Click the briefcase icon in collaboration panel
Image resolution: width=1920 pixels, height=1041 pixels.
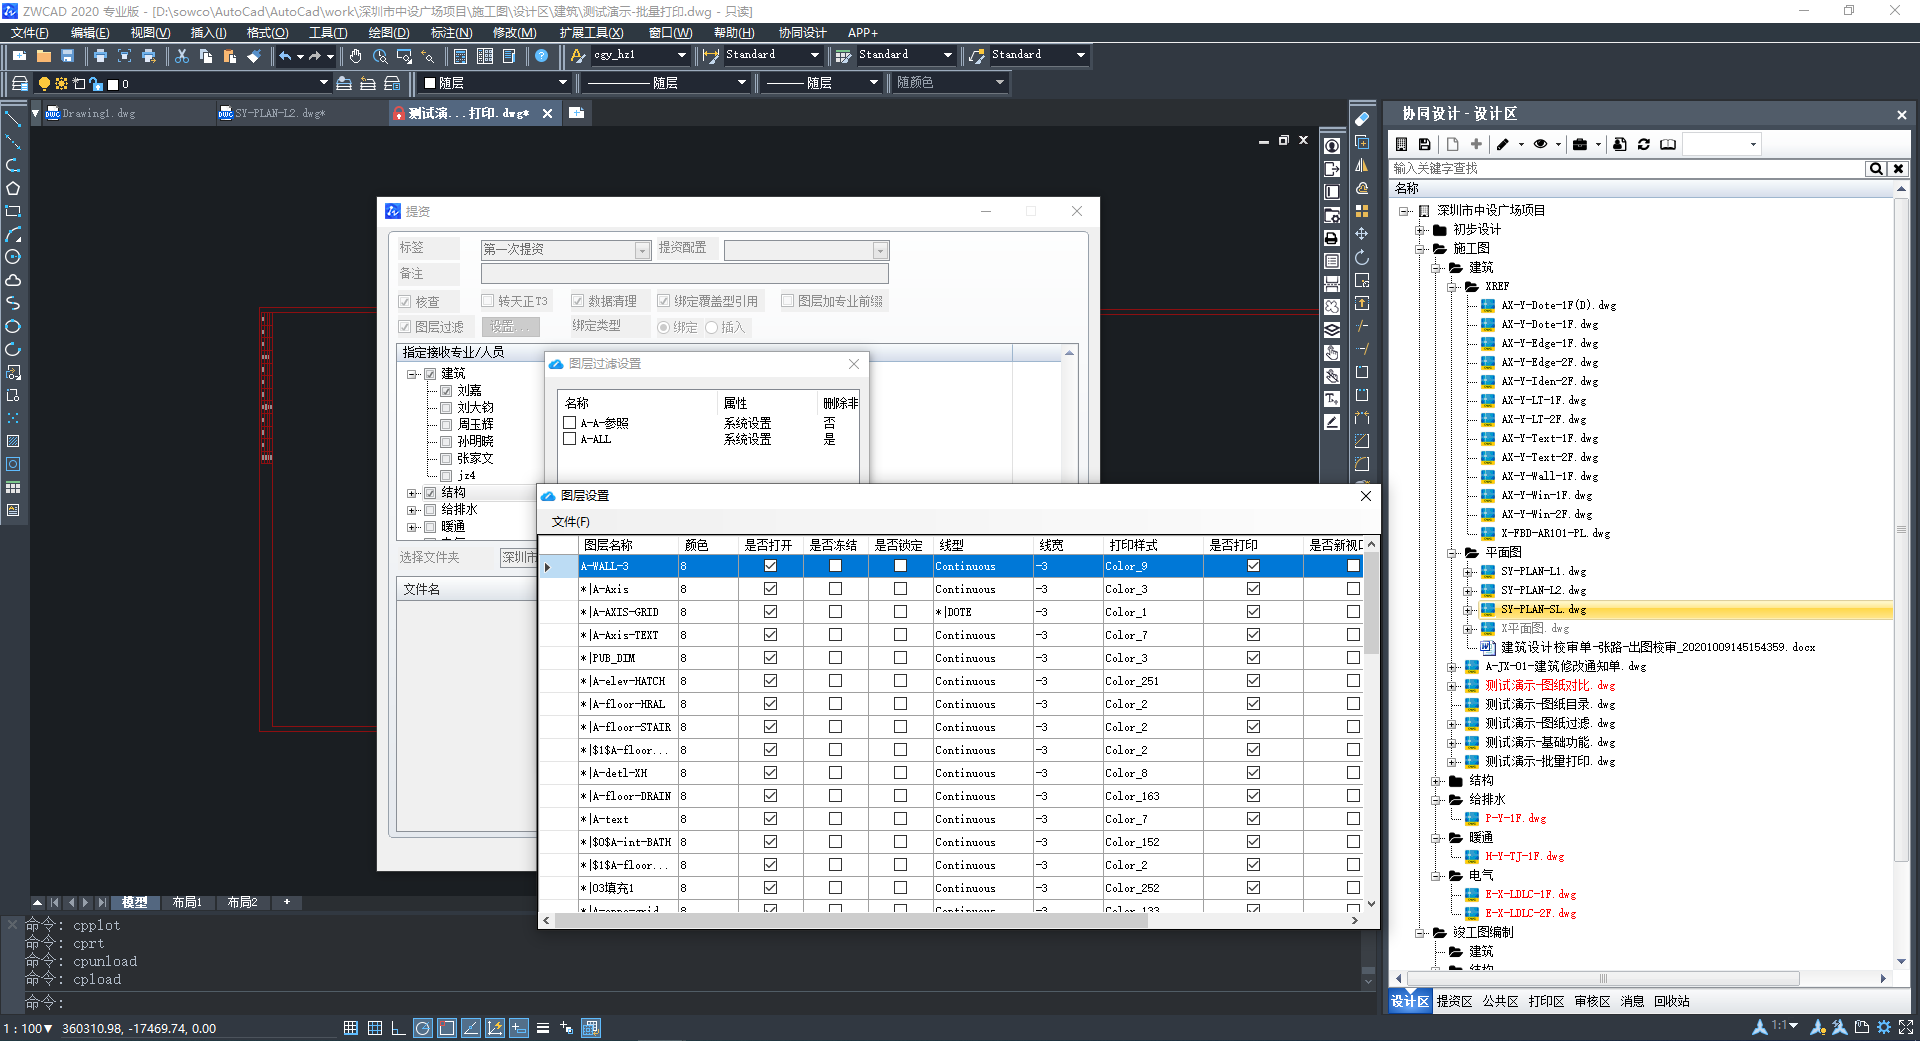click(1580, 144)
